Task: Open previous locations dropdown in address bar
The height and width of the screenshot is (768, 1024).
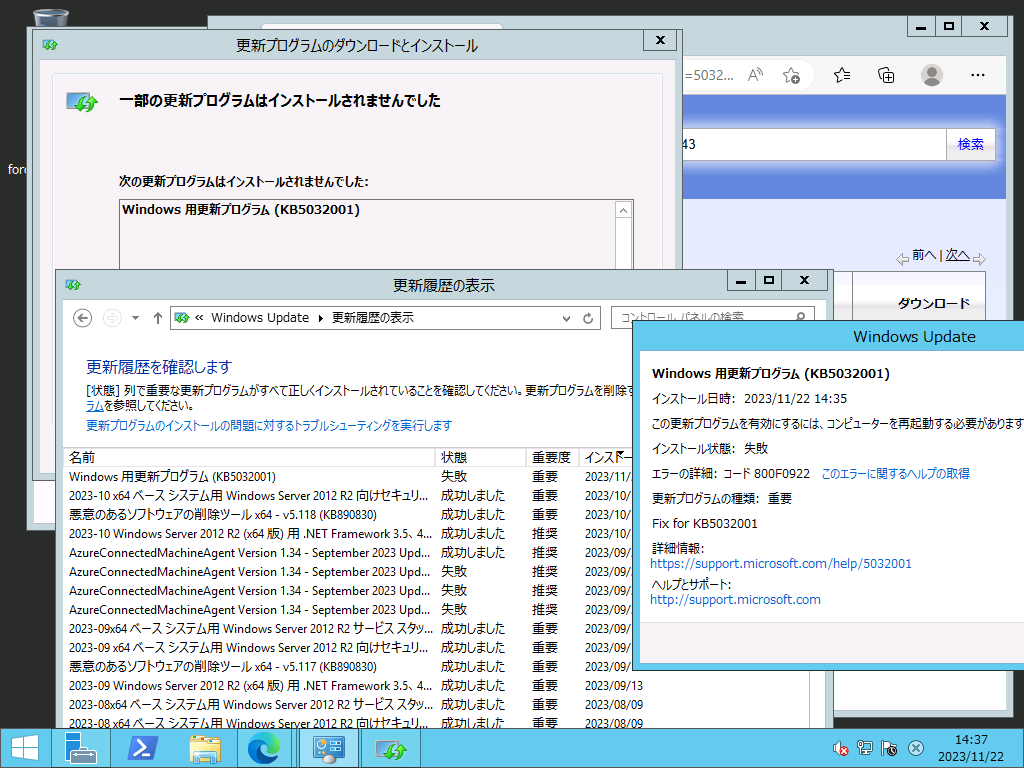Action: pyautogui.click(x=567, y=318)
